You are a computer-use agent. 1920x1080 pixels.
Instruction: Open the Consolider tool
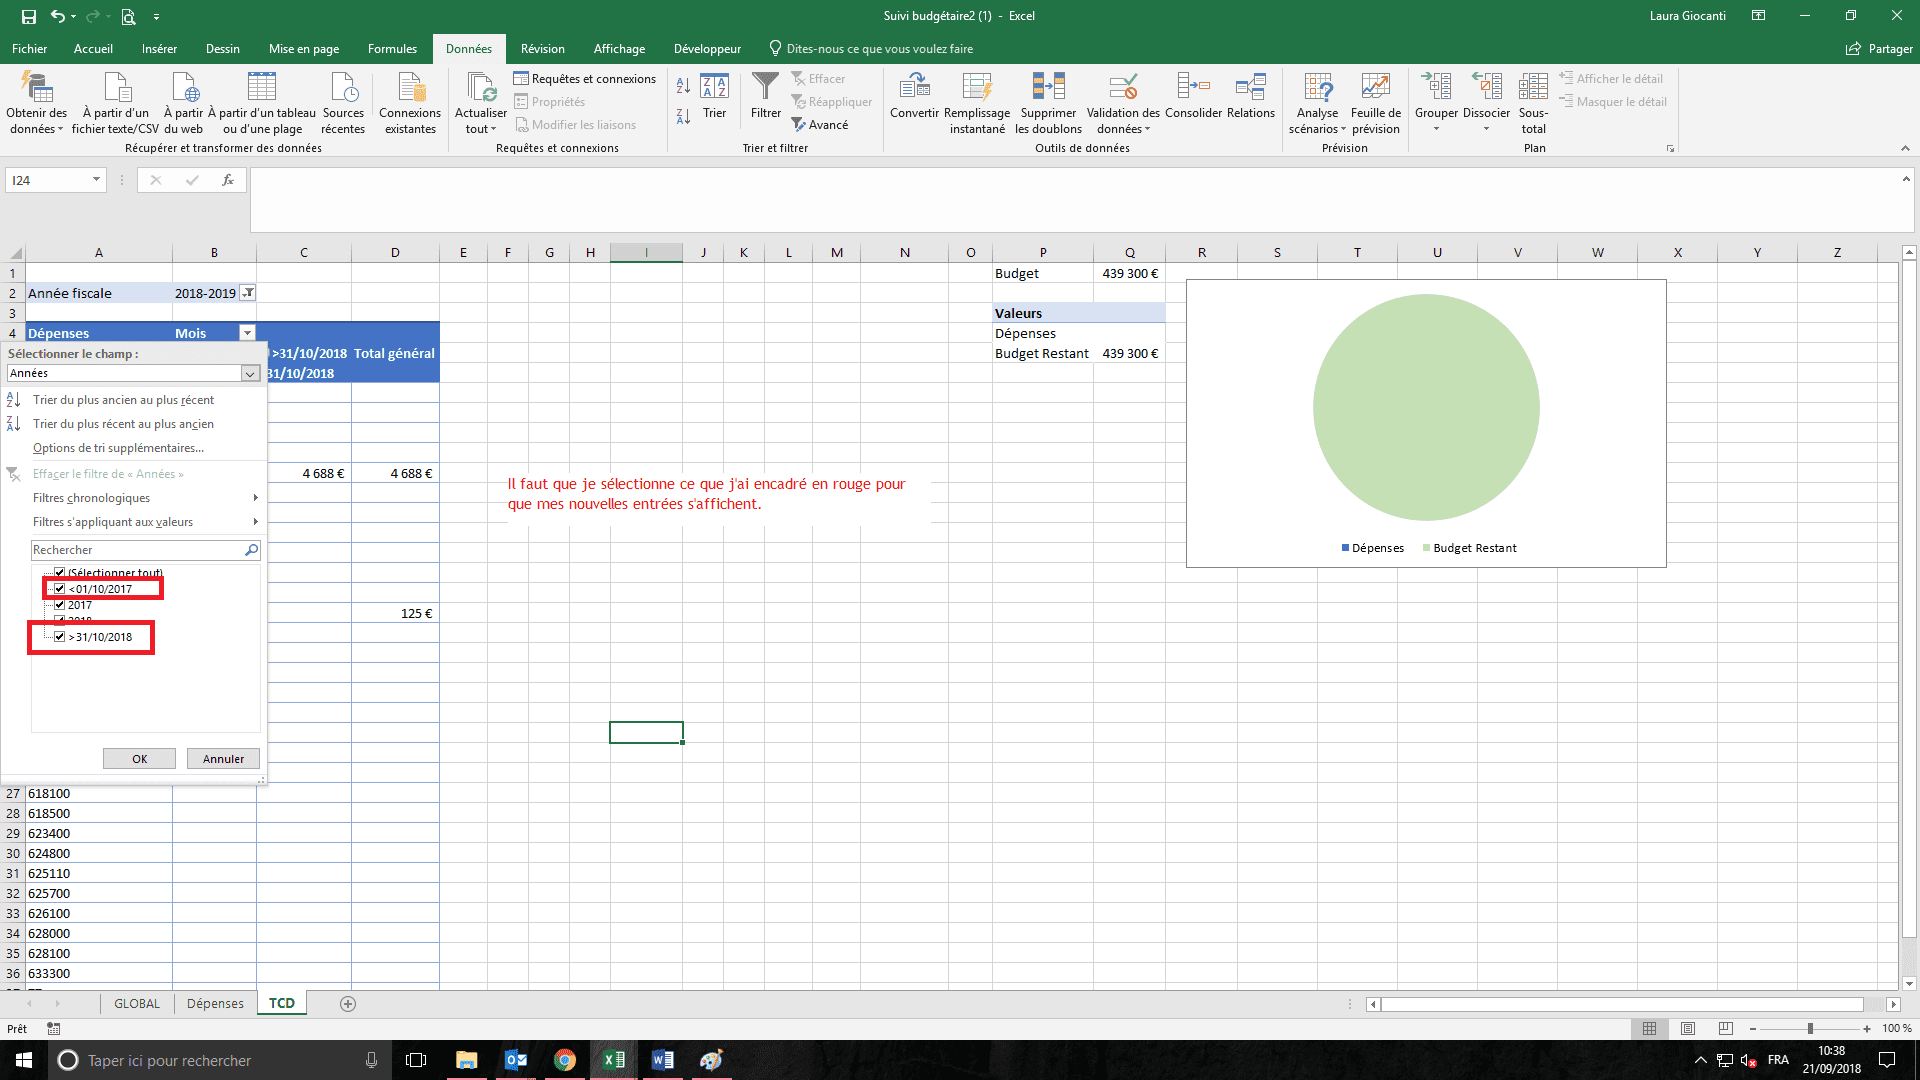[x=1193, y=88]
